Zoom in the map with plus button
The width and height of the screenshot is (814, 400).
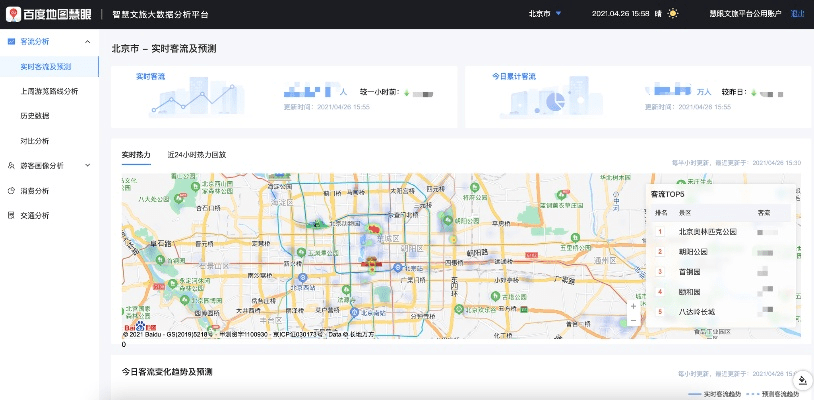[x=632, y=306]
